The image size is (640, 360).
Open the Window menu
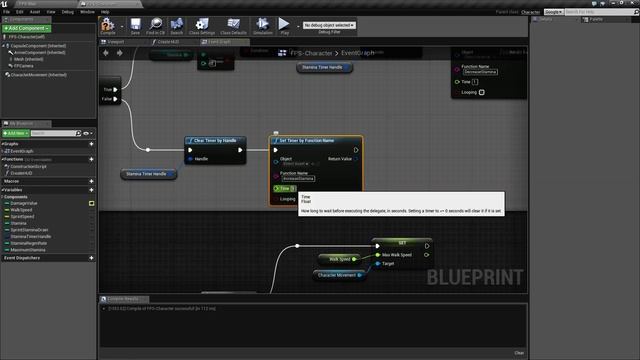(x=87, y=12)
